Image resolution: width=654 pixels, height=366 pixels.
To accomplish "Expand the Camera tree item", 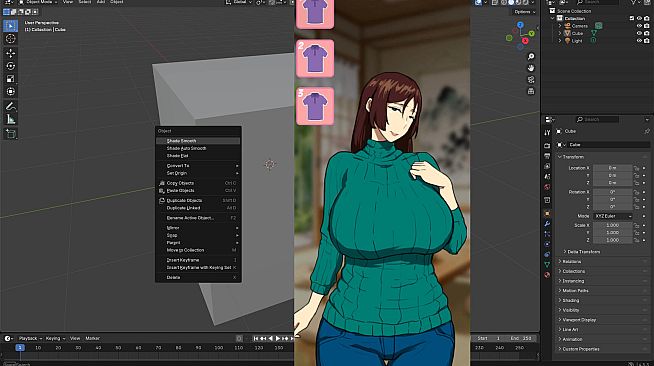I will tap(560, 26).
